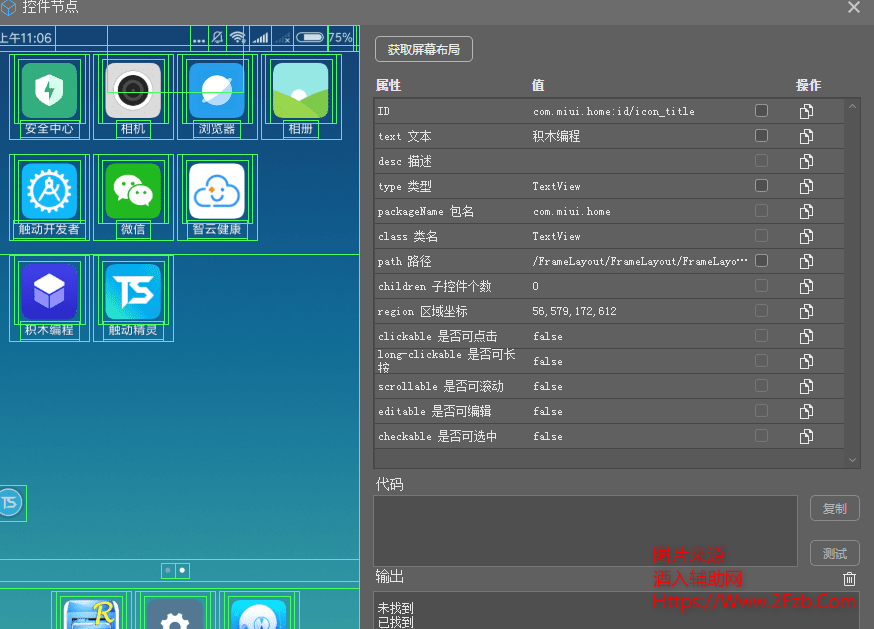The height and width of the screenshot is (629, 874).
Task: Open the 智云健康 cloud health icon
Action: (x=217, y=191)
